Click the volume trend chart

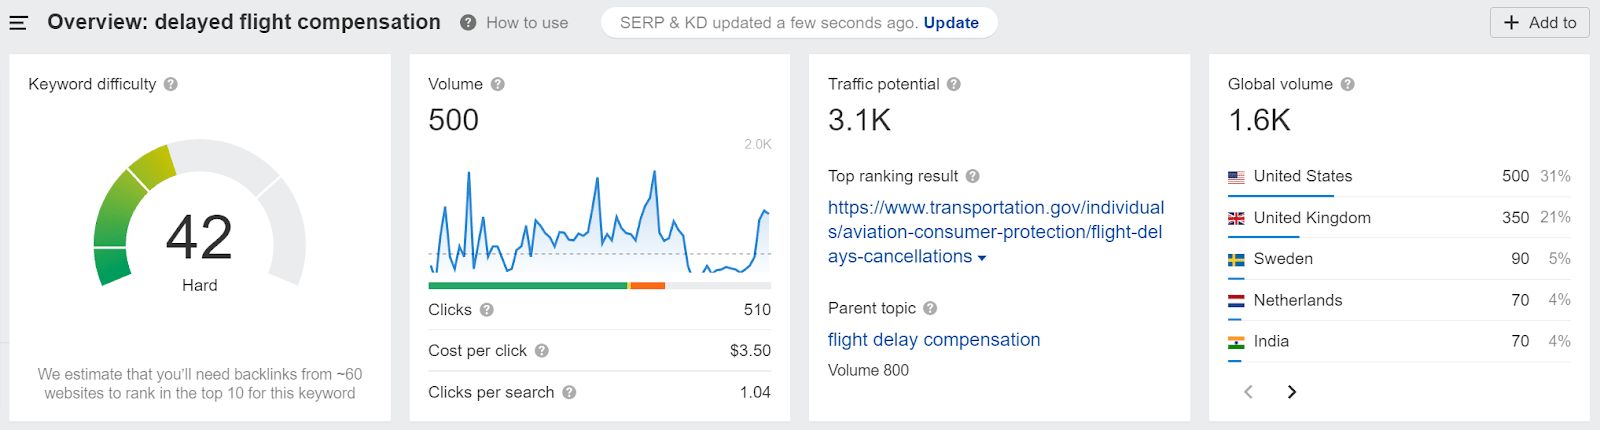pyautogui.click(x=599, y=222)
